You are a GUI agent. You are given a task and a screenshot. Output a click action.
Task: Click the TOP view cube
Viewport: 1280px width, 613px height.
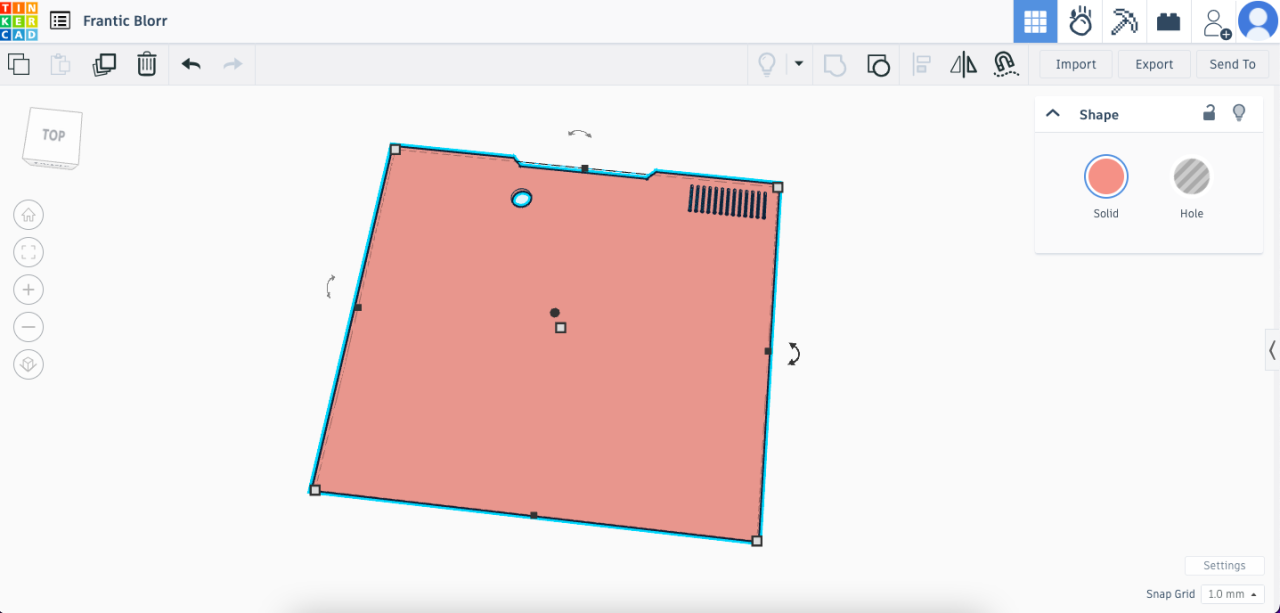(x=53, y=136)
